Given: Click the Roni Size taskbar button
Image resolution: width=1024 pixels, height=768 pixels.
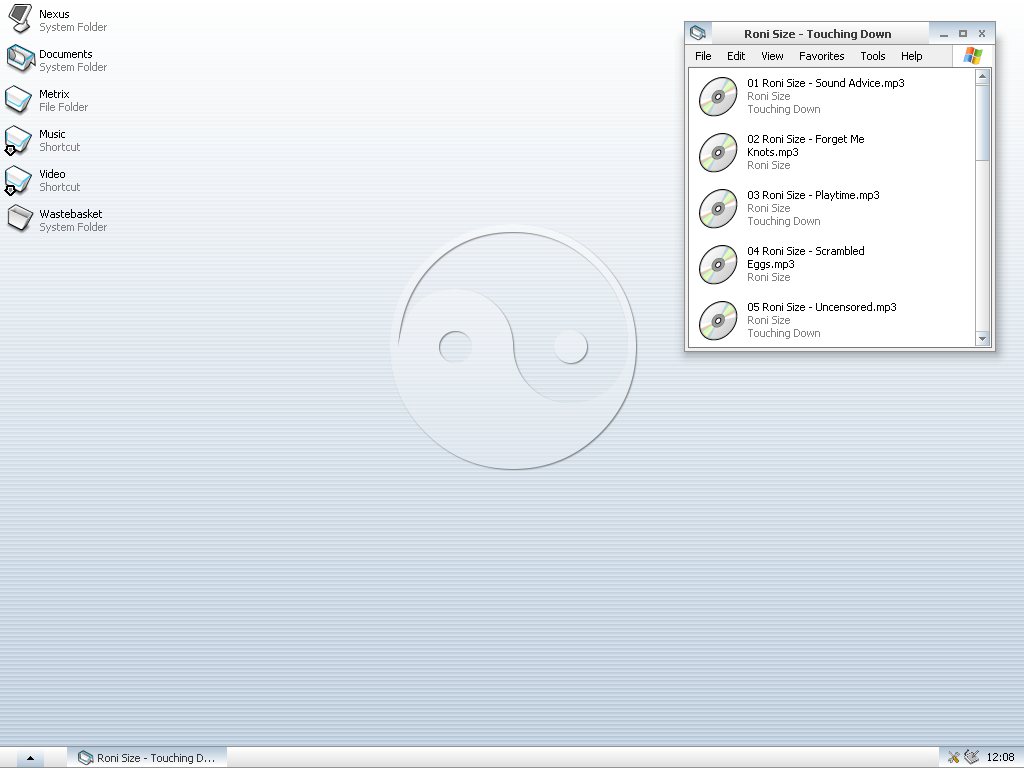Looking at the screenshot, I should 147,758.
